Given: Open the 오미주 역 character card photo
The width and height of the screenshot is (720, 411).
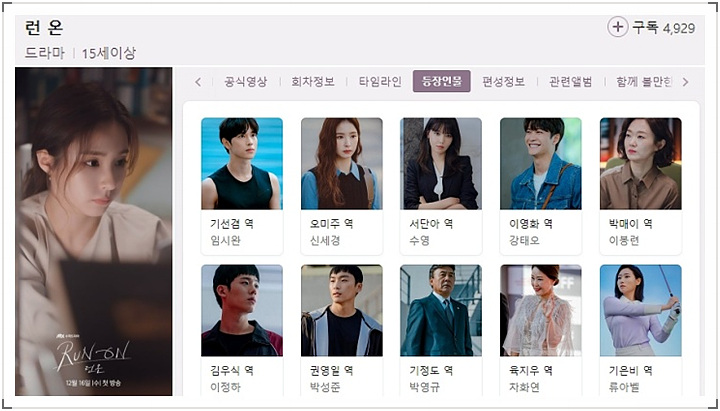Looking at the screenshot, I should (x=342, y=163).
